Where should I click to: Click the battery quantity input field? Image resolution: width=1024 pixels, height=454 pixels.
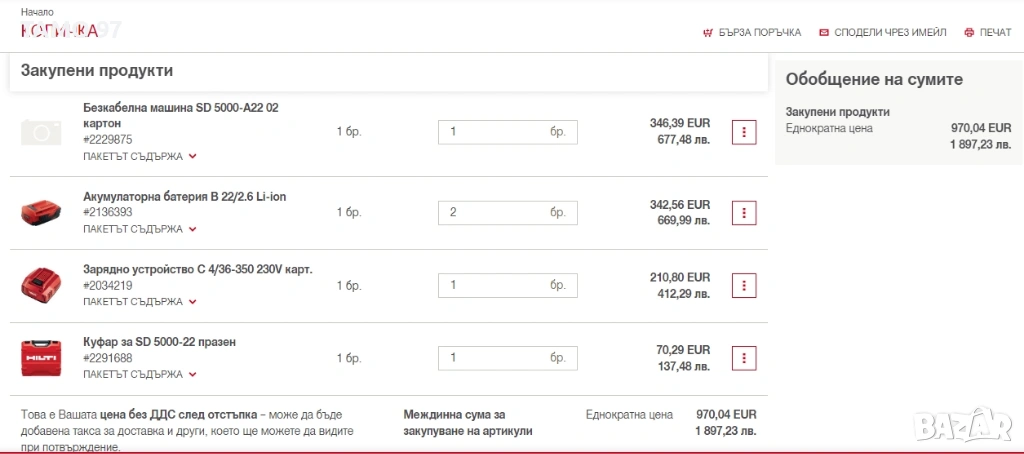(494, 212)
